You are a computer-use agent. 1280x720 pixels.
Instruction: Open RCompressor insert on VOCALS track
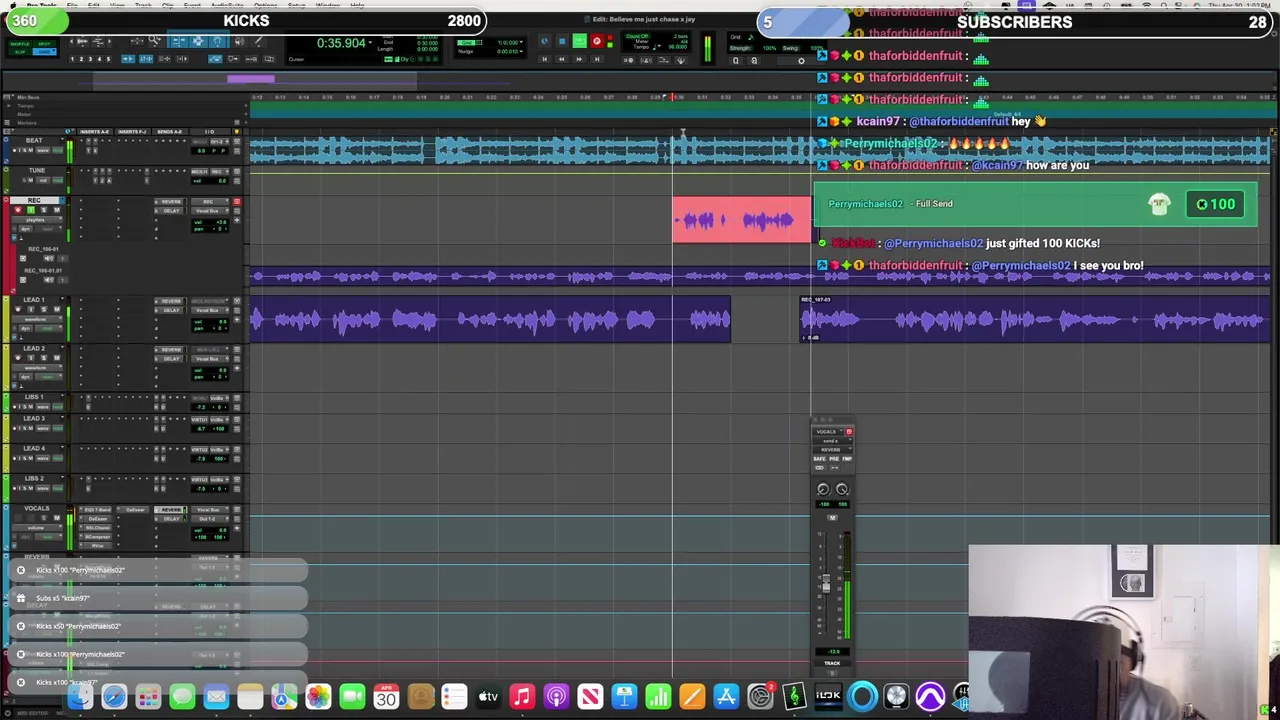pos(96,536)
